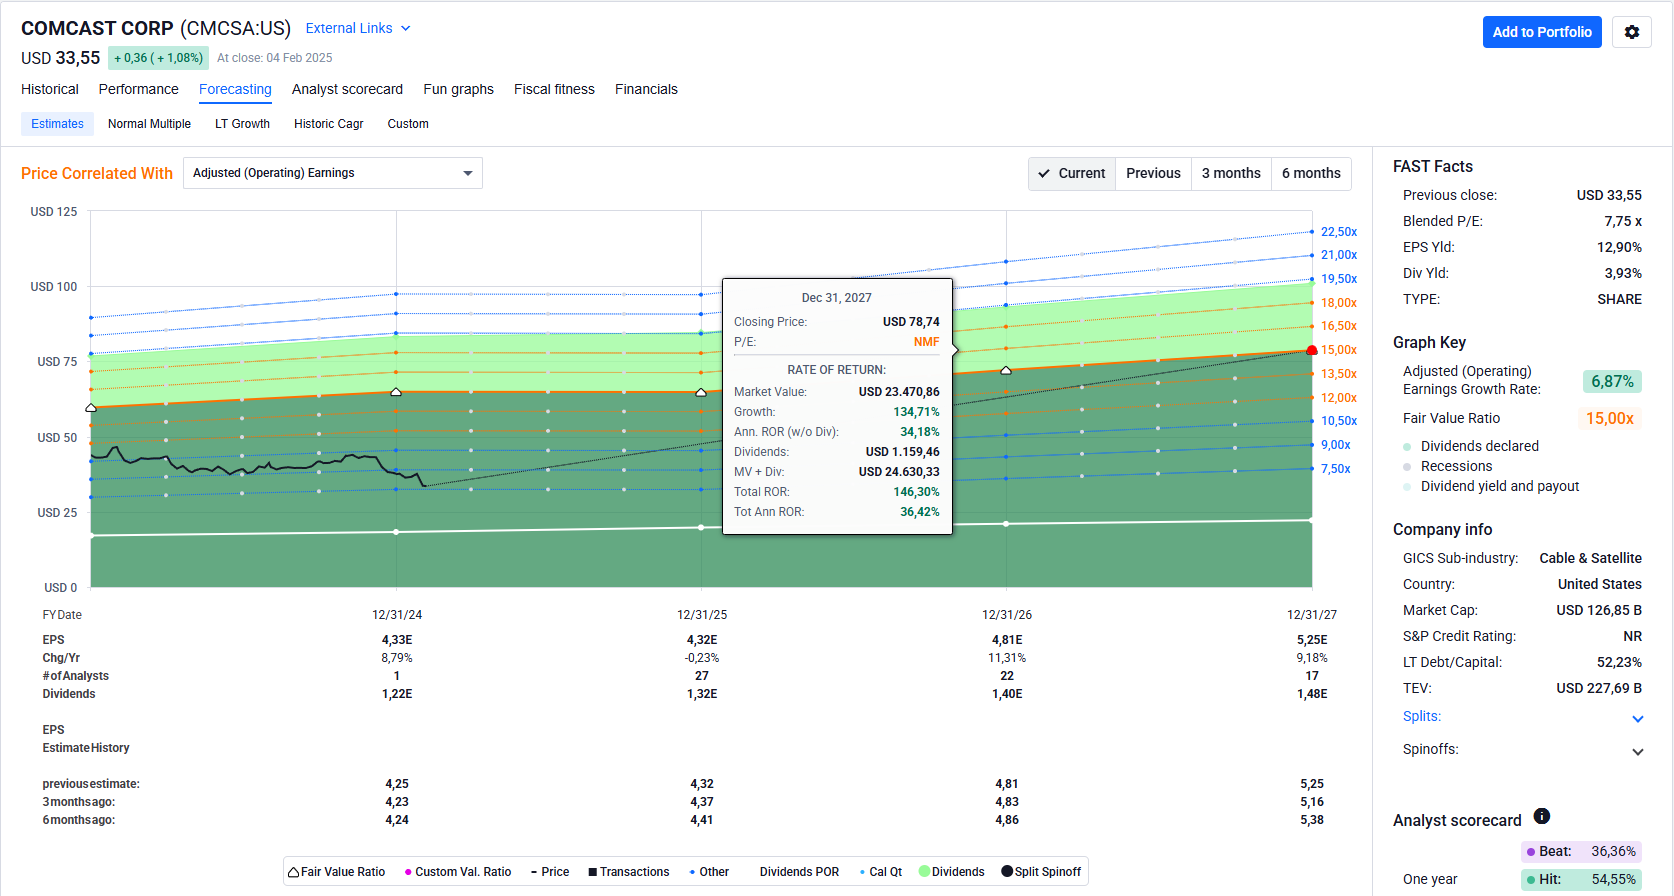Click the Add to Portfolio button
The image size is (1674, 896).
point(1542,32)
